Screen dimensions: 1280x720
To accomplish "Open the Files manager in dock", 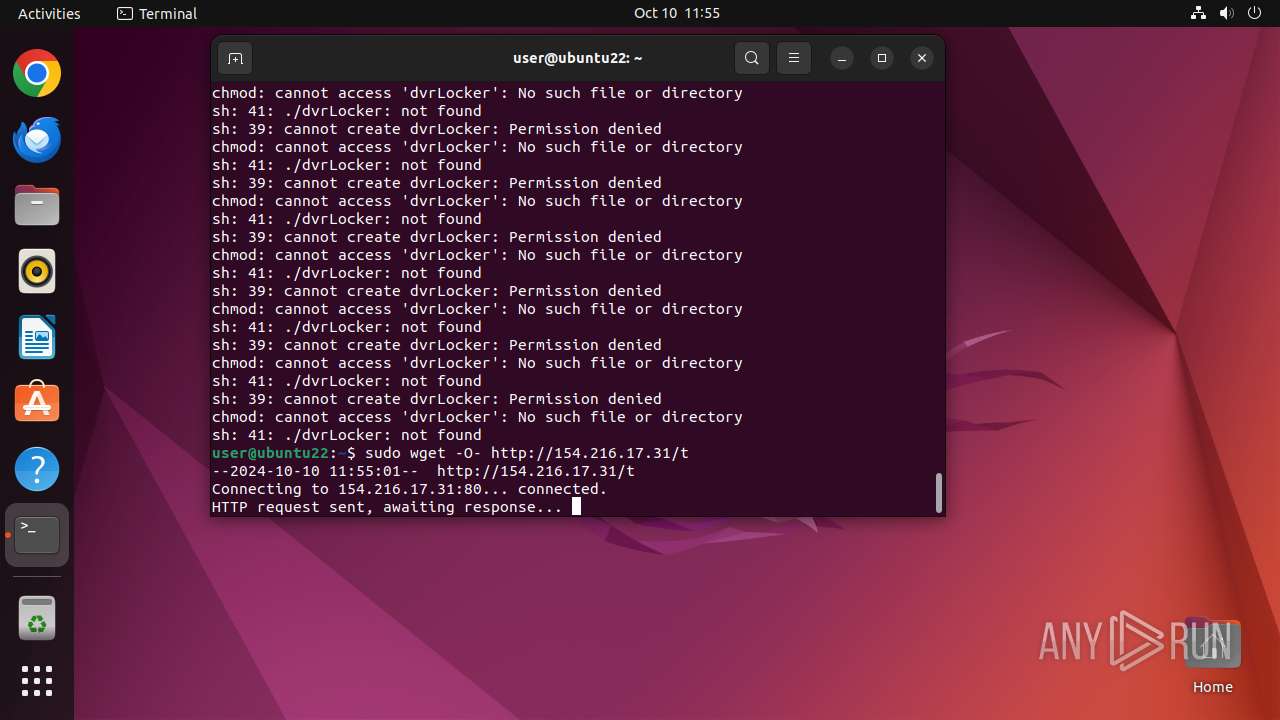I will (37, 206).
